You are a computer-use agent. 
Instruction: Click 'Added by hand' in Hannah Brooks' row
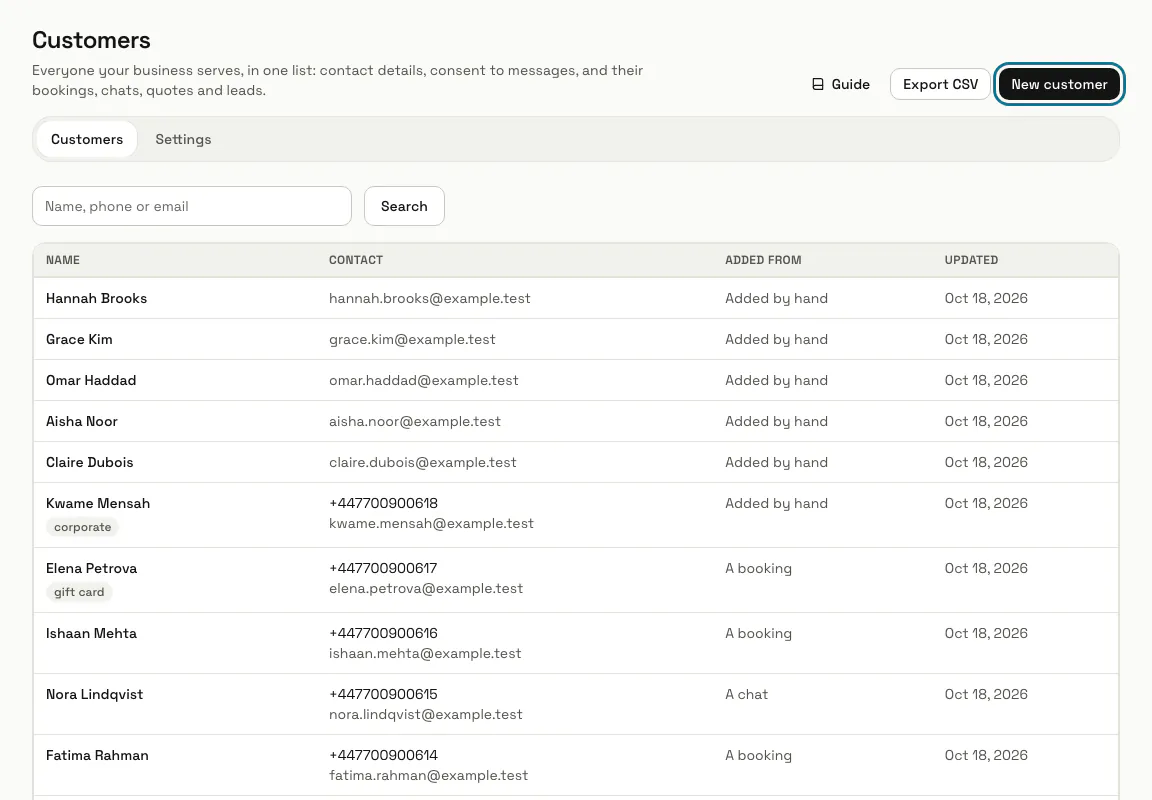coord(776,298)
